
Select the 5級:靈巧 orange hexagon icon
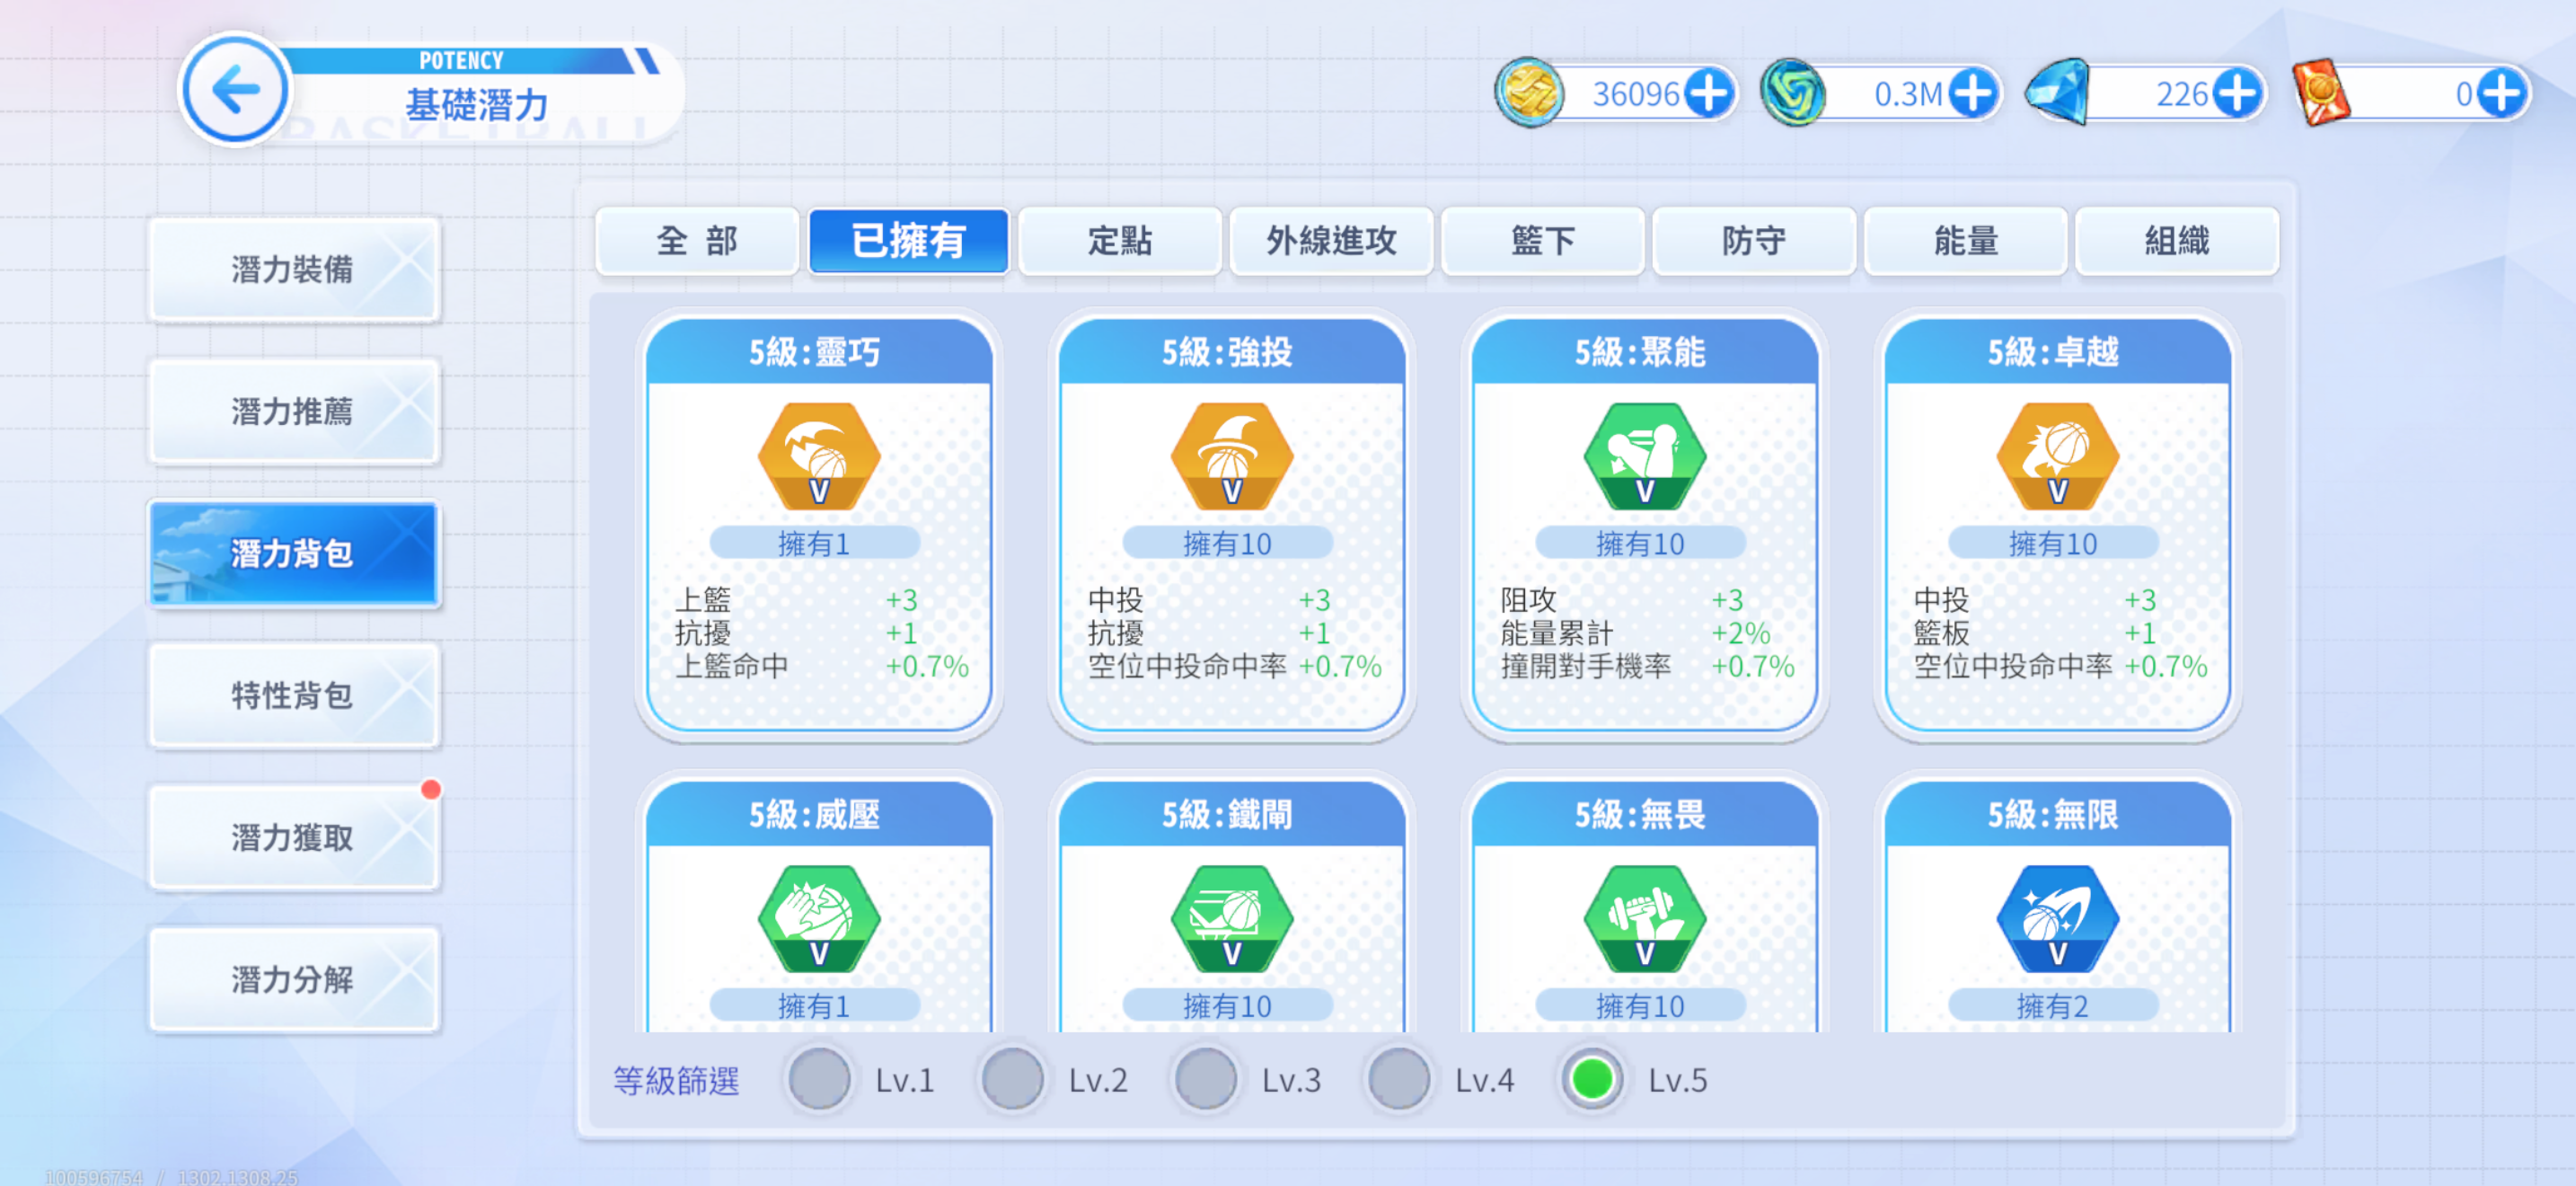point(818,458)
